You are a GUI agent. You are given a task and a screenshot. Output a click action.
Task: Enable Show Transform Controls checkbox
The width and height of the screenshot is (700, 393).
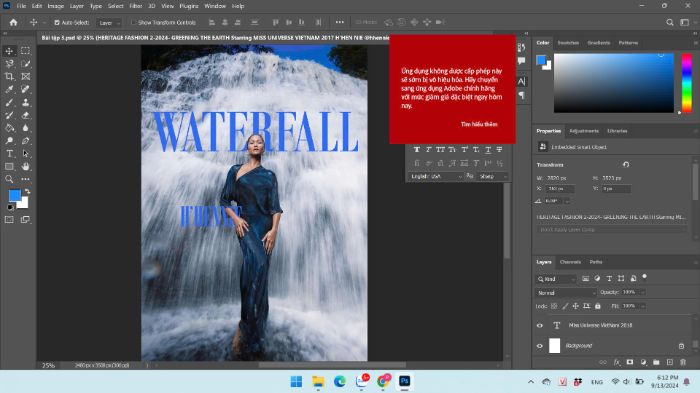point(133,22)
